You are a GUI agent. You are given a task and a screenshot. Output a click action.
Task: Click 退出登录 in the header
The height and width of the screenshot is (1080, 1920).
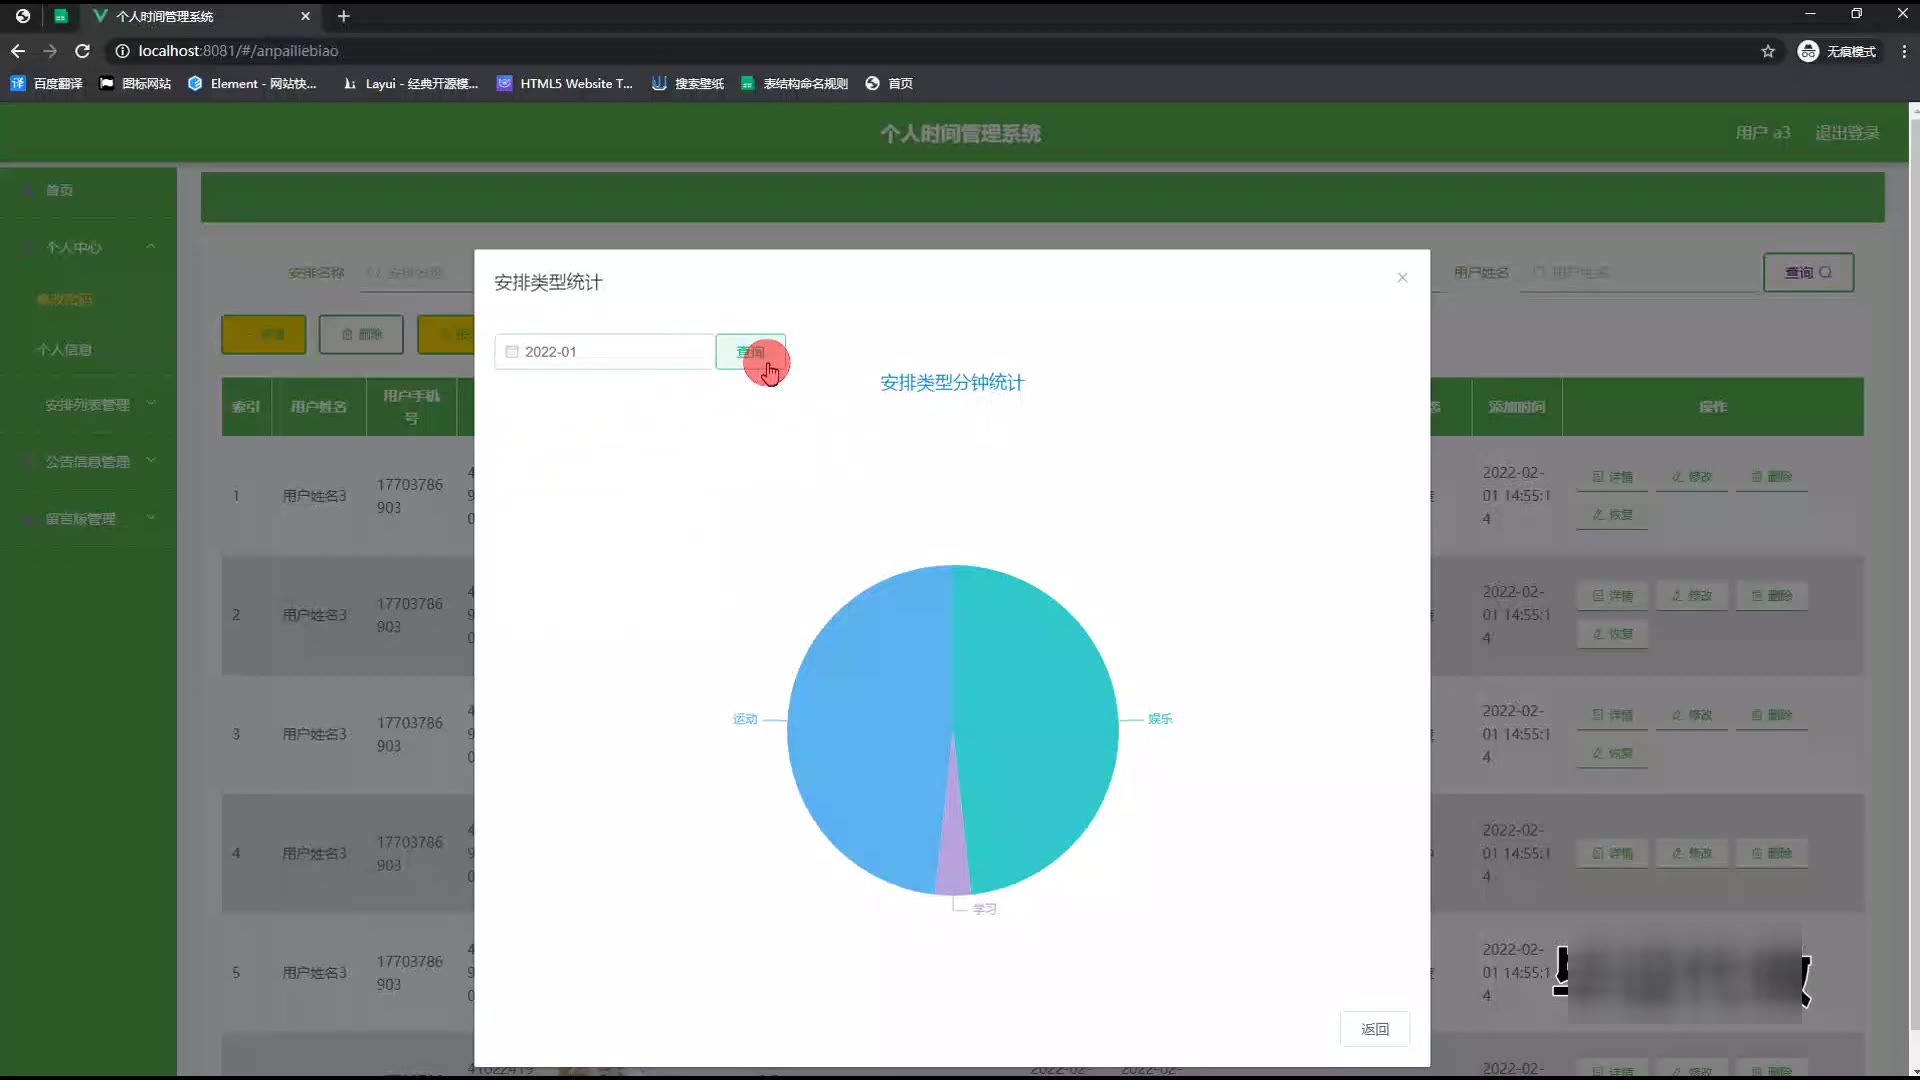pyautogui.click(x=1847, y=133)
